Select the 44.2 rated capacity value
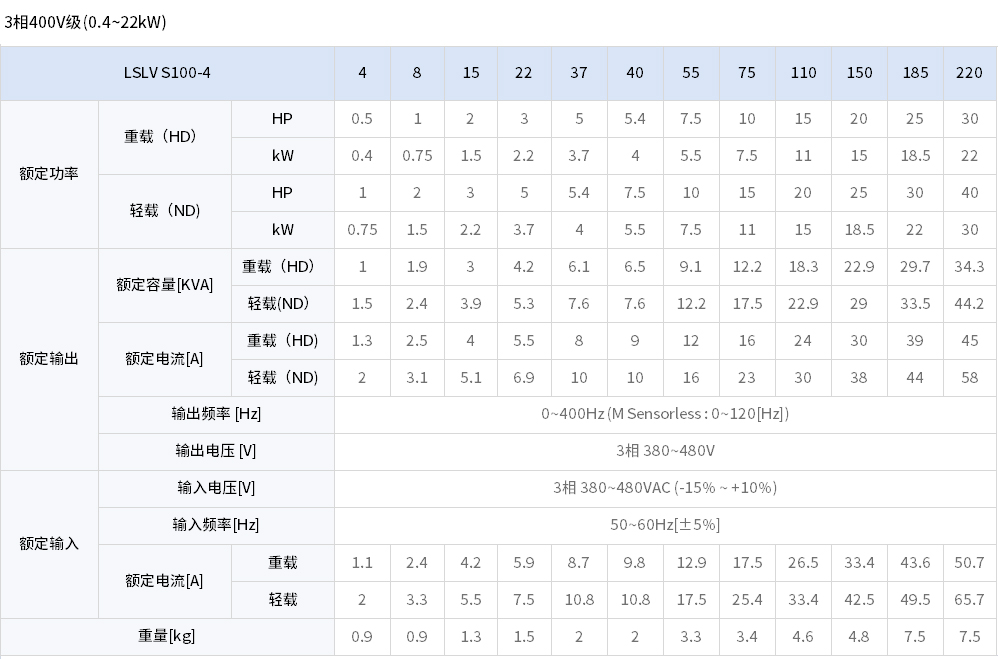This screenshot has height=659, width=998. [969, 304]
